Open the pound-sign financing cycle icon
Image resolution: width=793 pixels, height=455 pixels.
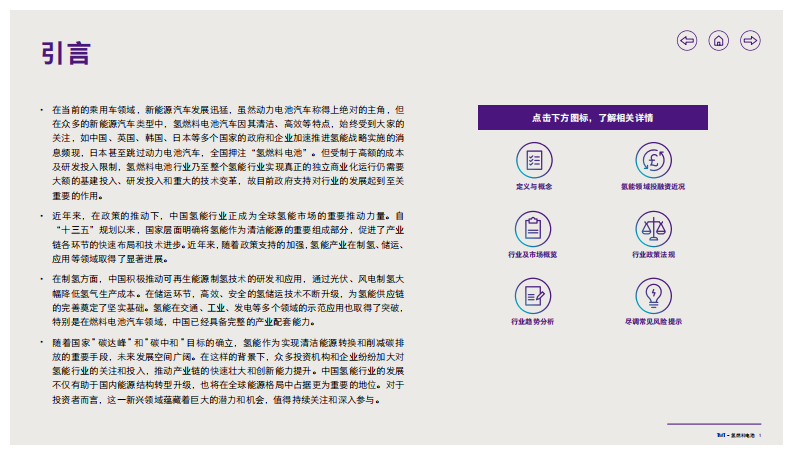(x=653, y=161)
